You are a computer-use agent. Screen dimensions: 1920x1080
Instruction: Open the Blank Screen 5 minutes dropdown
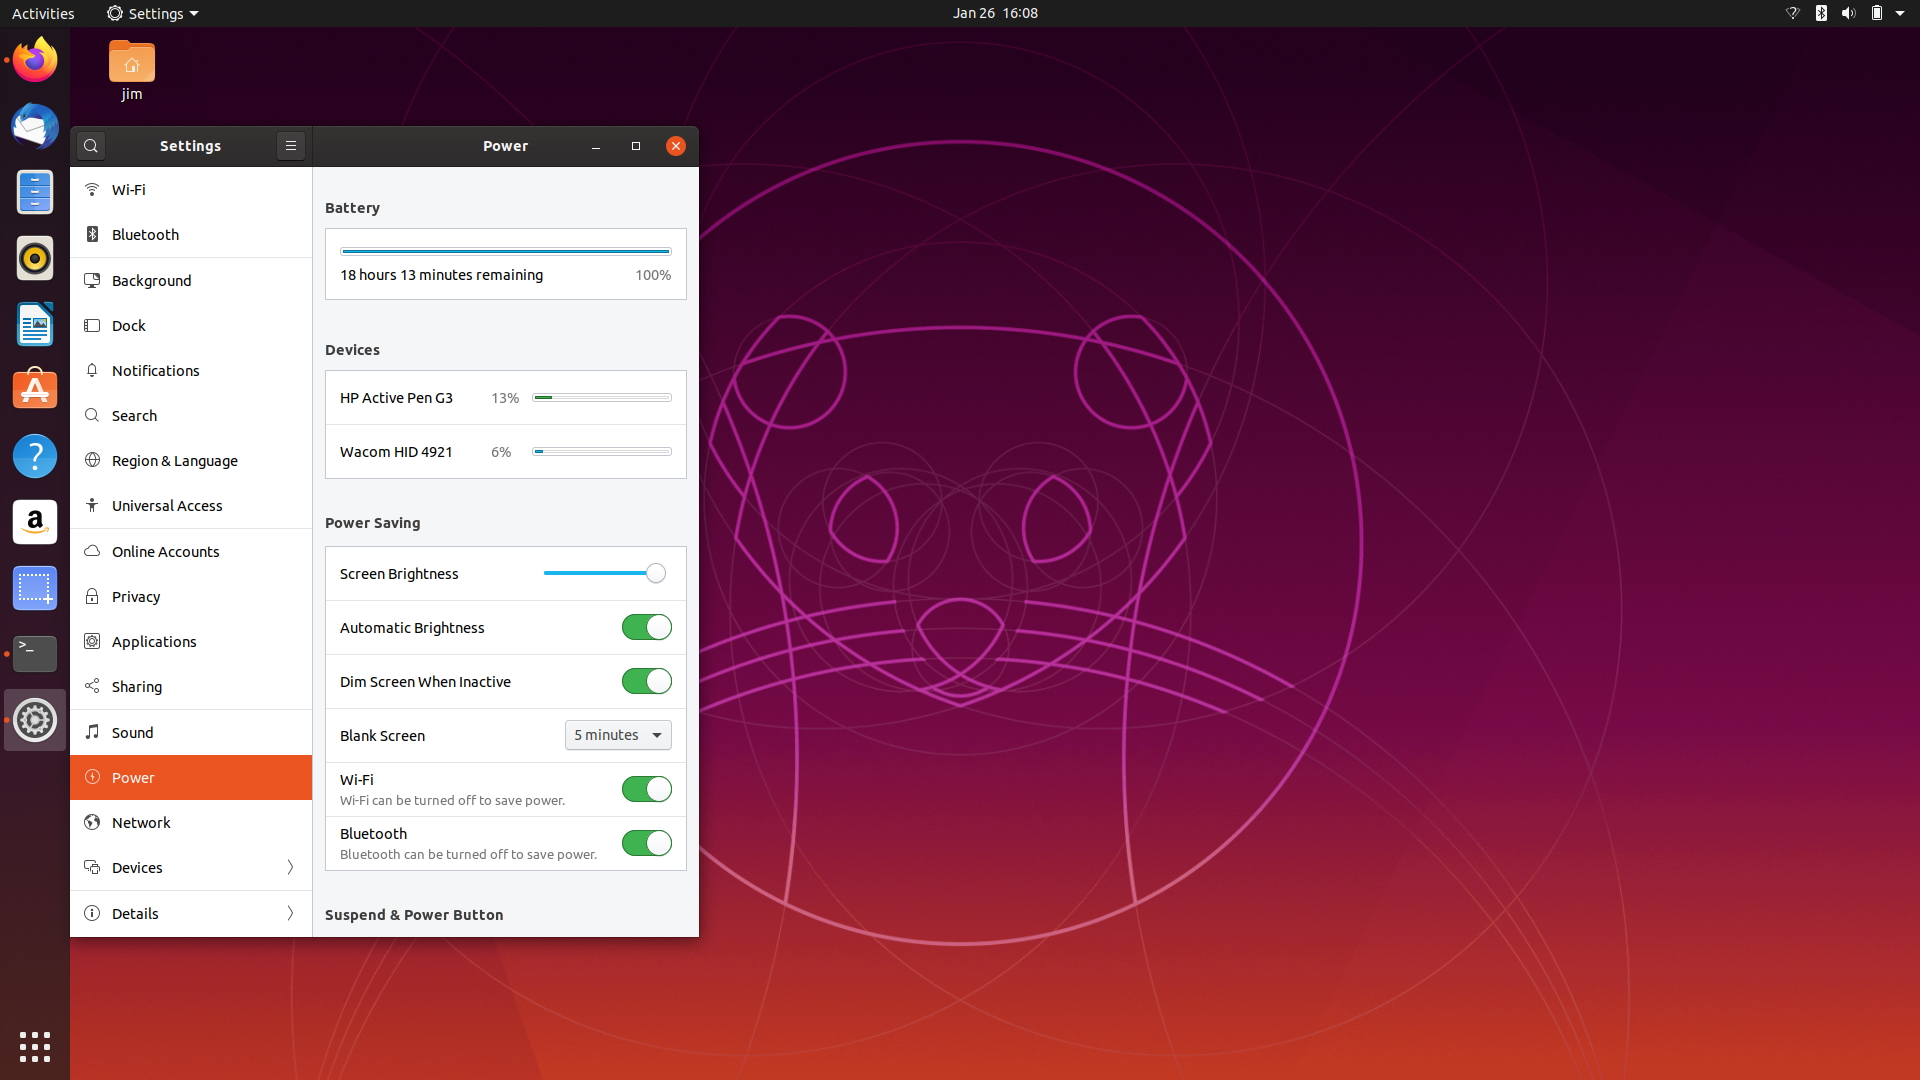618,735
